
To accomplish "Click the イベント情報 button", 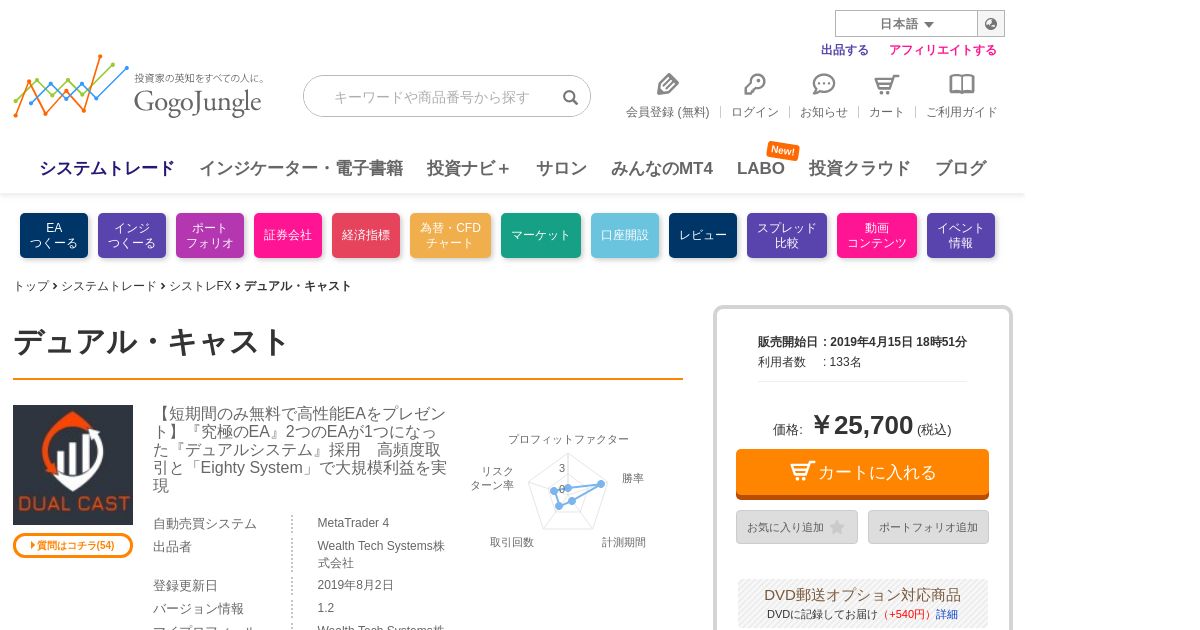I will point(961,235).
